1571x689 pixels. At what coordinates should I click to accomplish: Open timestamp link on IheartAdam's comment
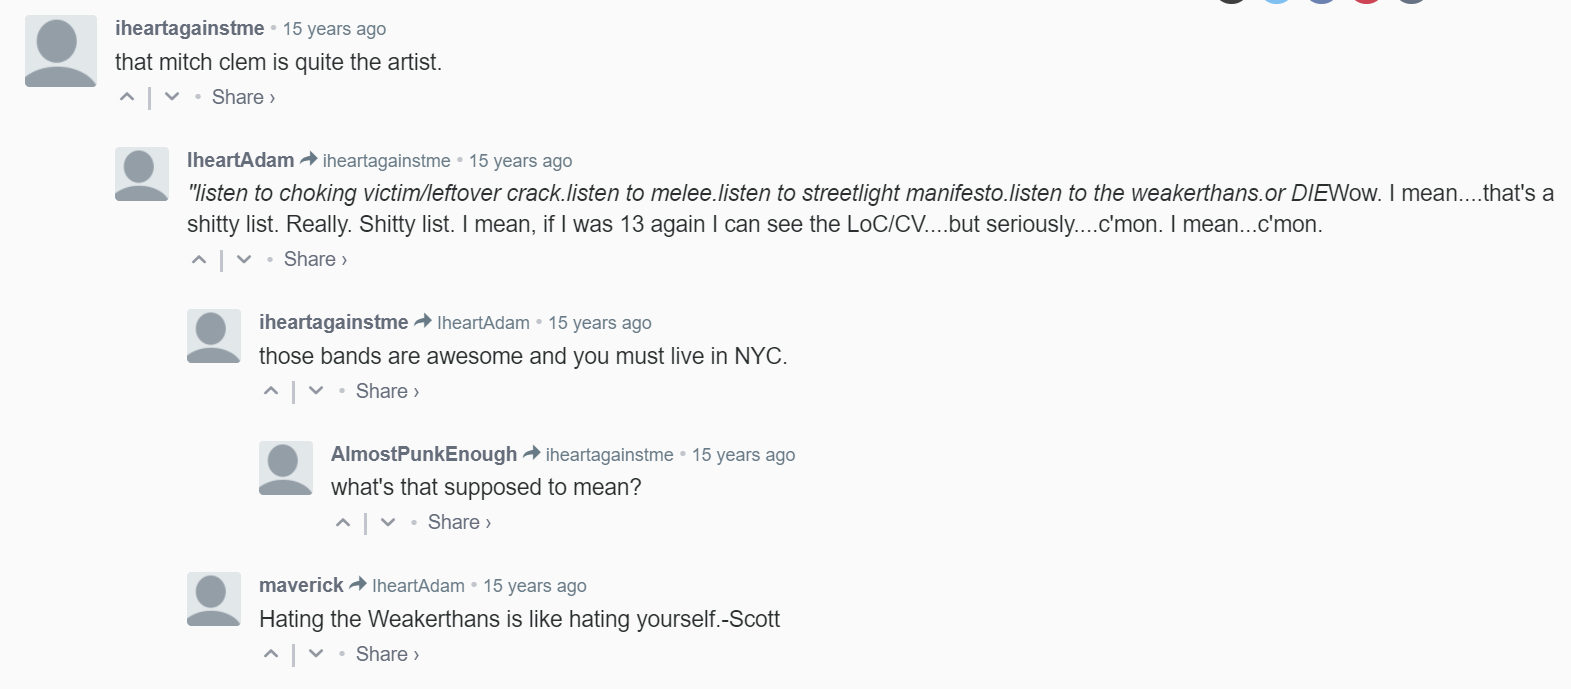click(x=520, y=161)
